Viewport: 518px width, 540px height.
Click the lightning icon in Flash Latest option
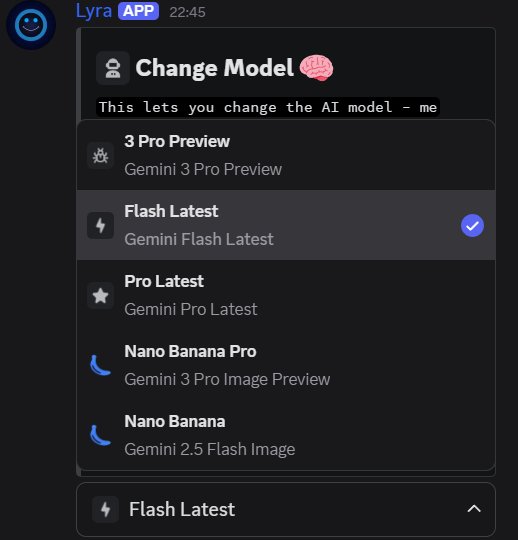tap(101, 226)
